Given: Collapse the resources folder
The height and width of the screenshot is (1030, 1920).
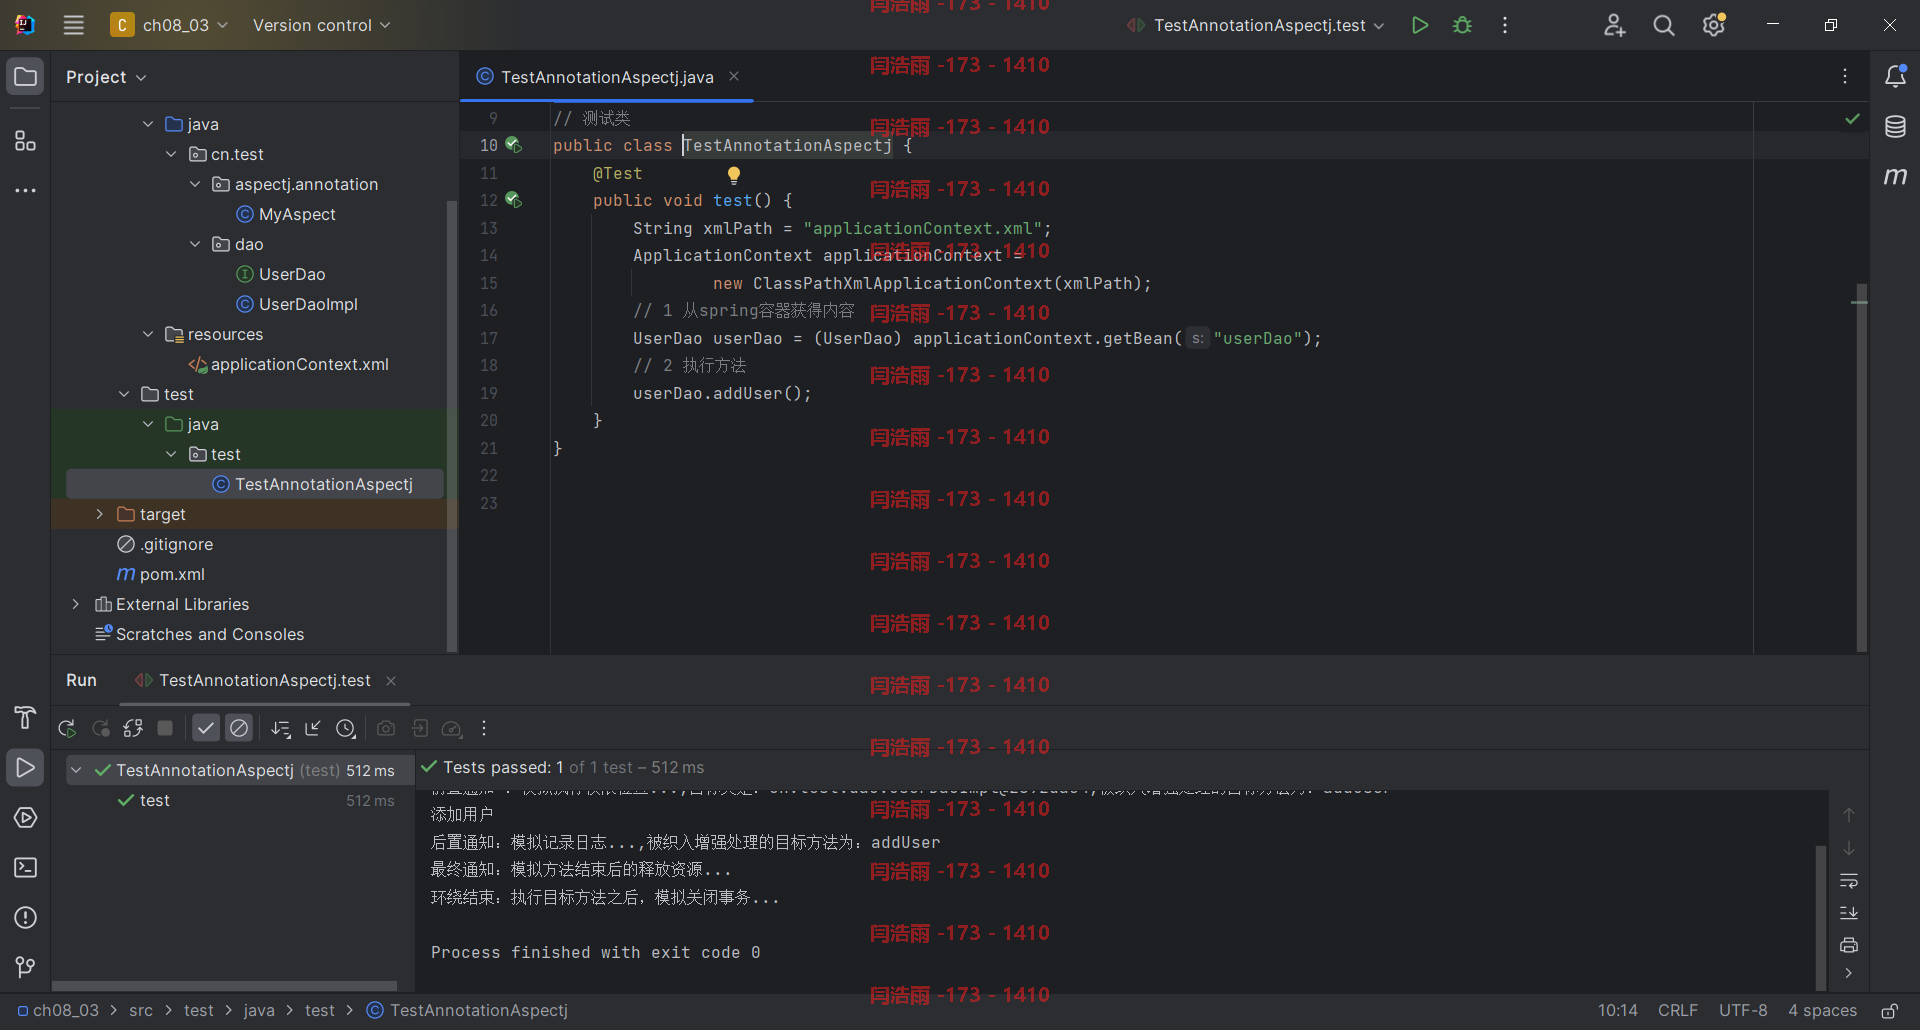Looking at the screenshot, I should click(x=148, y=334).
